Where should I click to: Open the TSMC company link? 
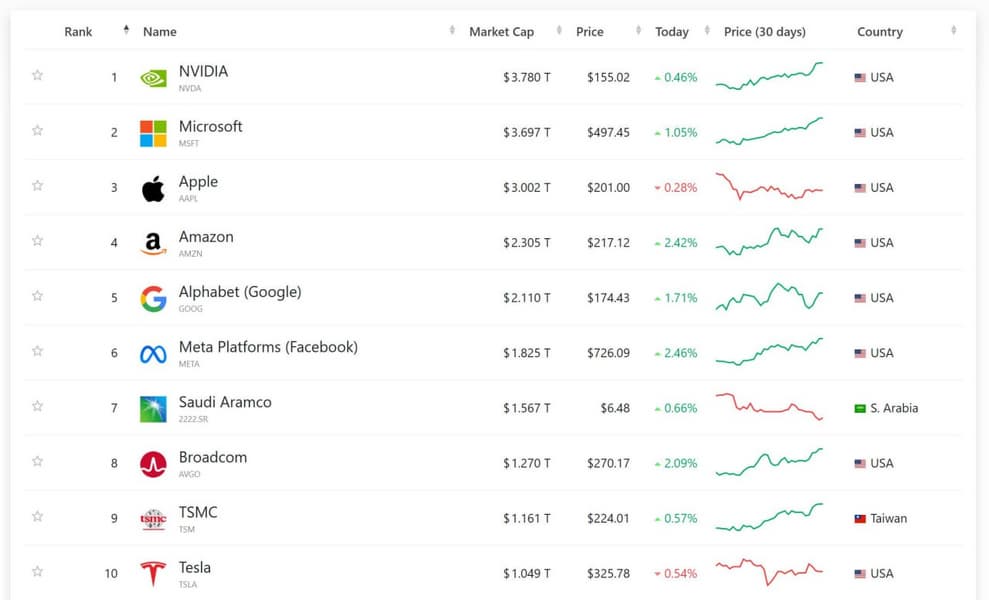(x=198, y=512)
